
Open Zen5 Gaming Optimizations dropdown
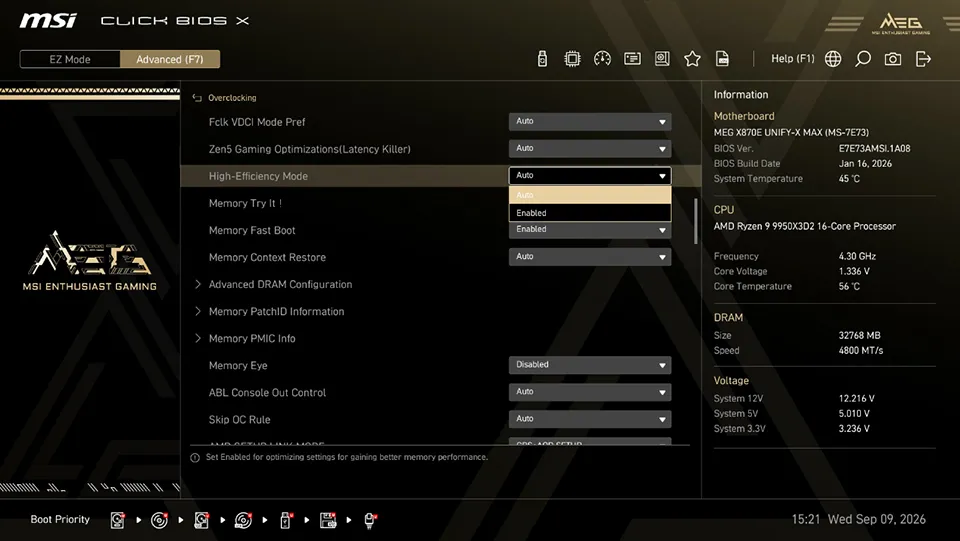click(590, 149)
